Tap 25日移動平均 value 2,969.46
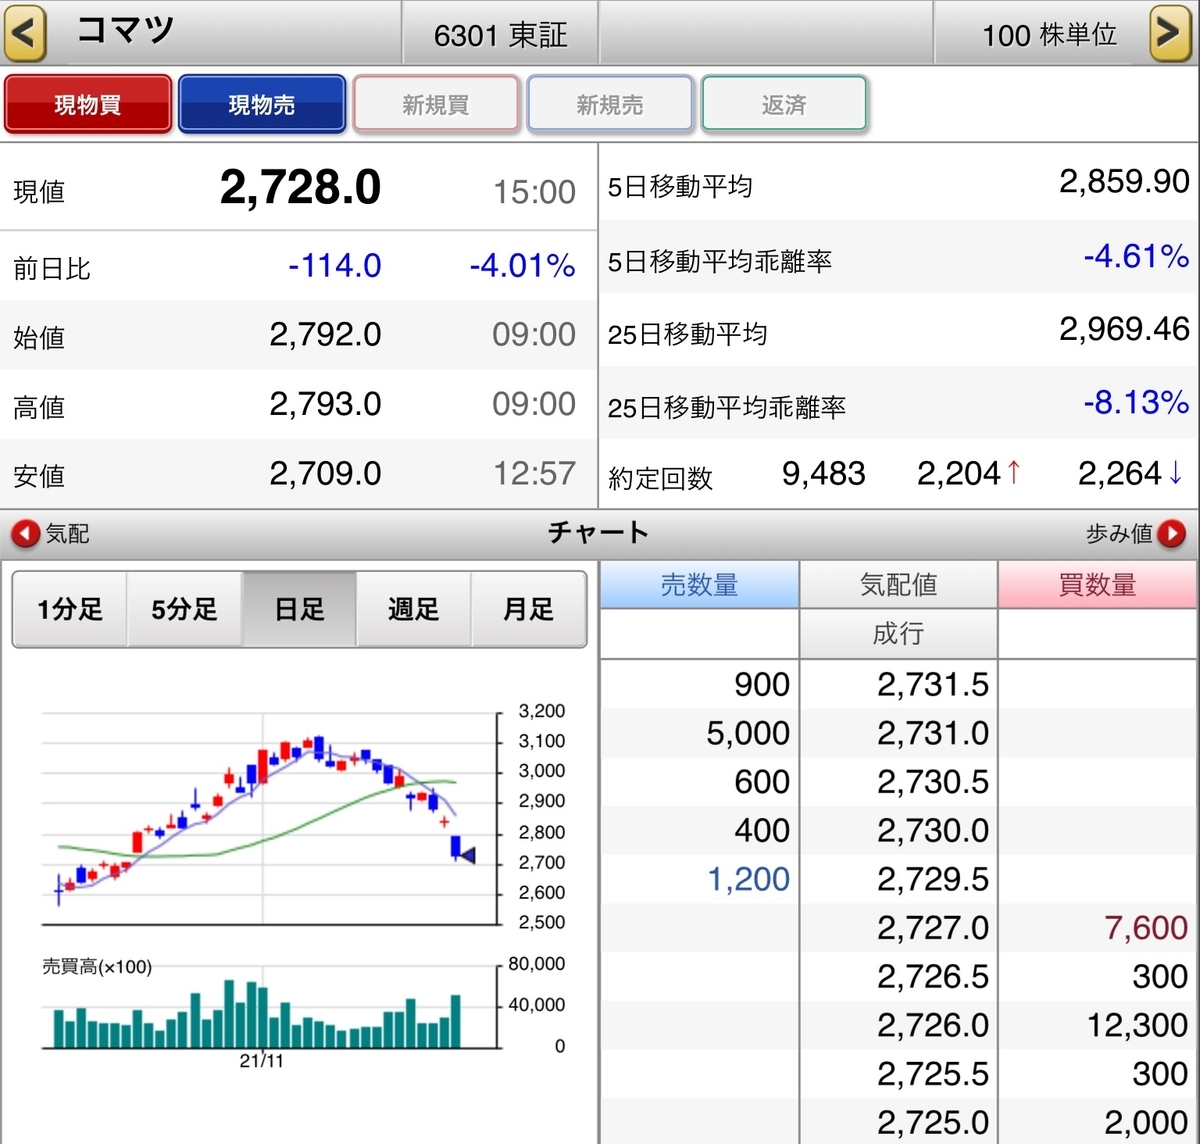Screen dimensions: 1200x1144 [x=1124, y=329]
